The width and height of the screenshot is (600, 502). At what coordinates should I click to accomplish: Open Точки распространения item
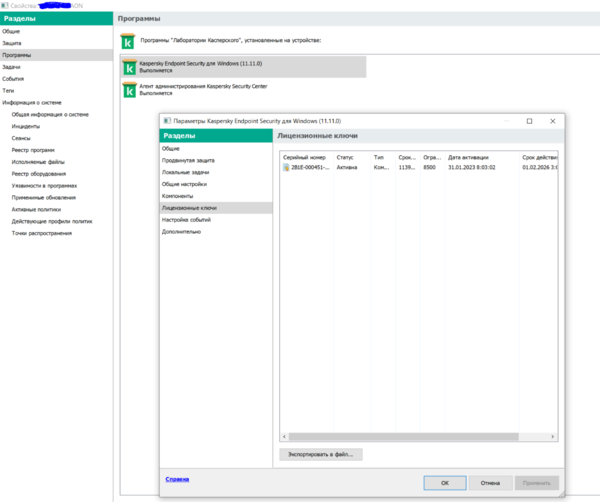click(42, 233)
